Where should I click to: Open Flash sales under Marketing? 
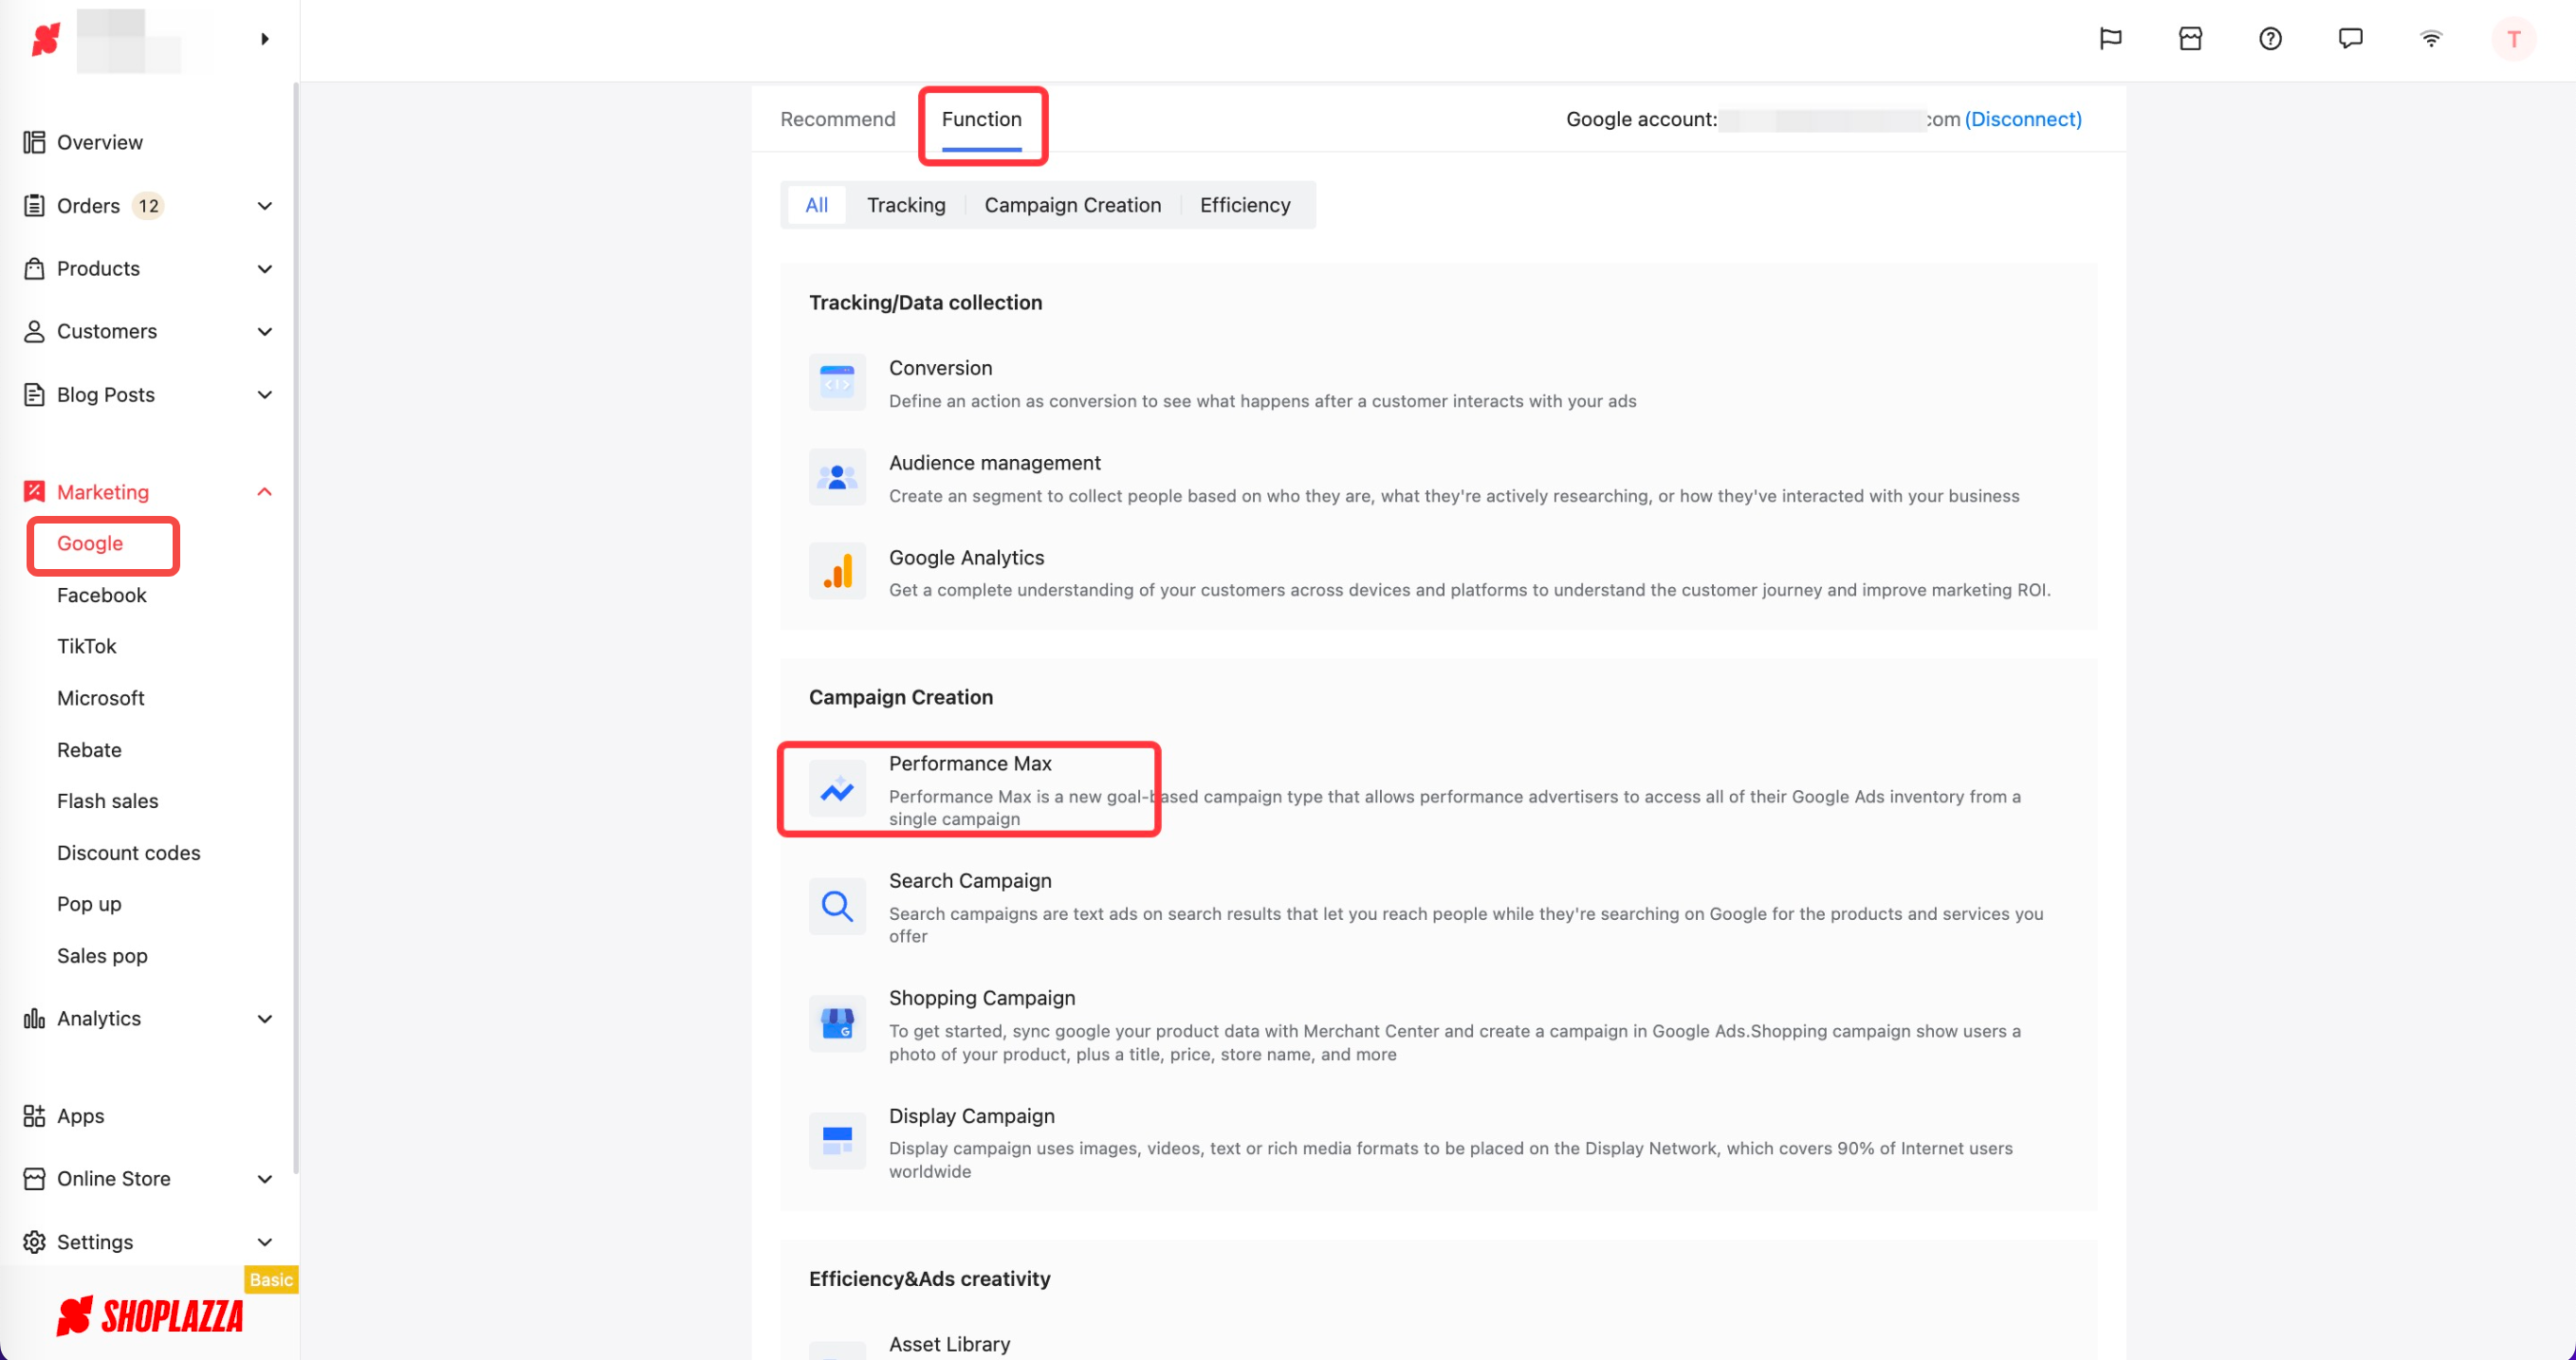[107, 801]
